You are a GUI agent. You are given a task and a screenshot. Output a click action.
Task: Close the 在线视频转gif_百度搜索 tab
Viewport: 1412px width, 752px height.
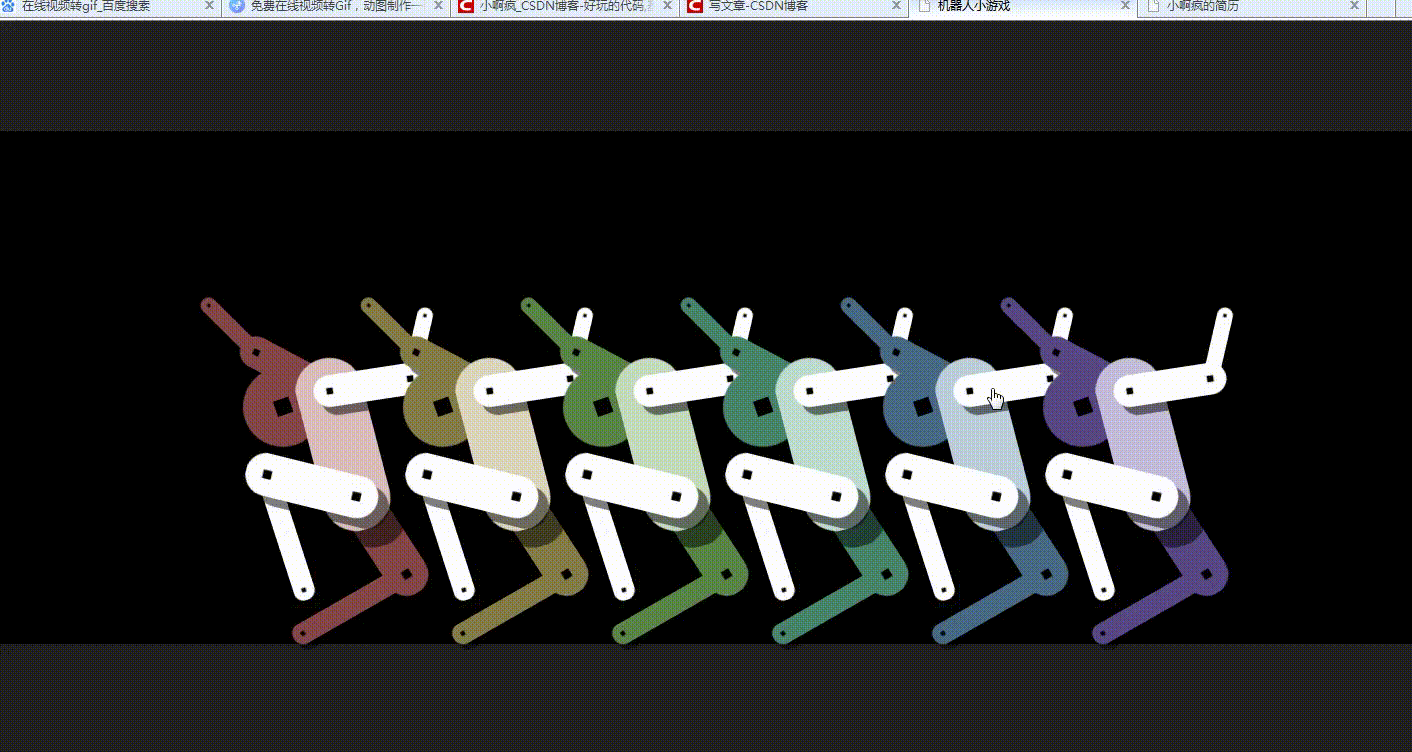(209, 6)
